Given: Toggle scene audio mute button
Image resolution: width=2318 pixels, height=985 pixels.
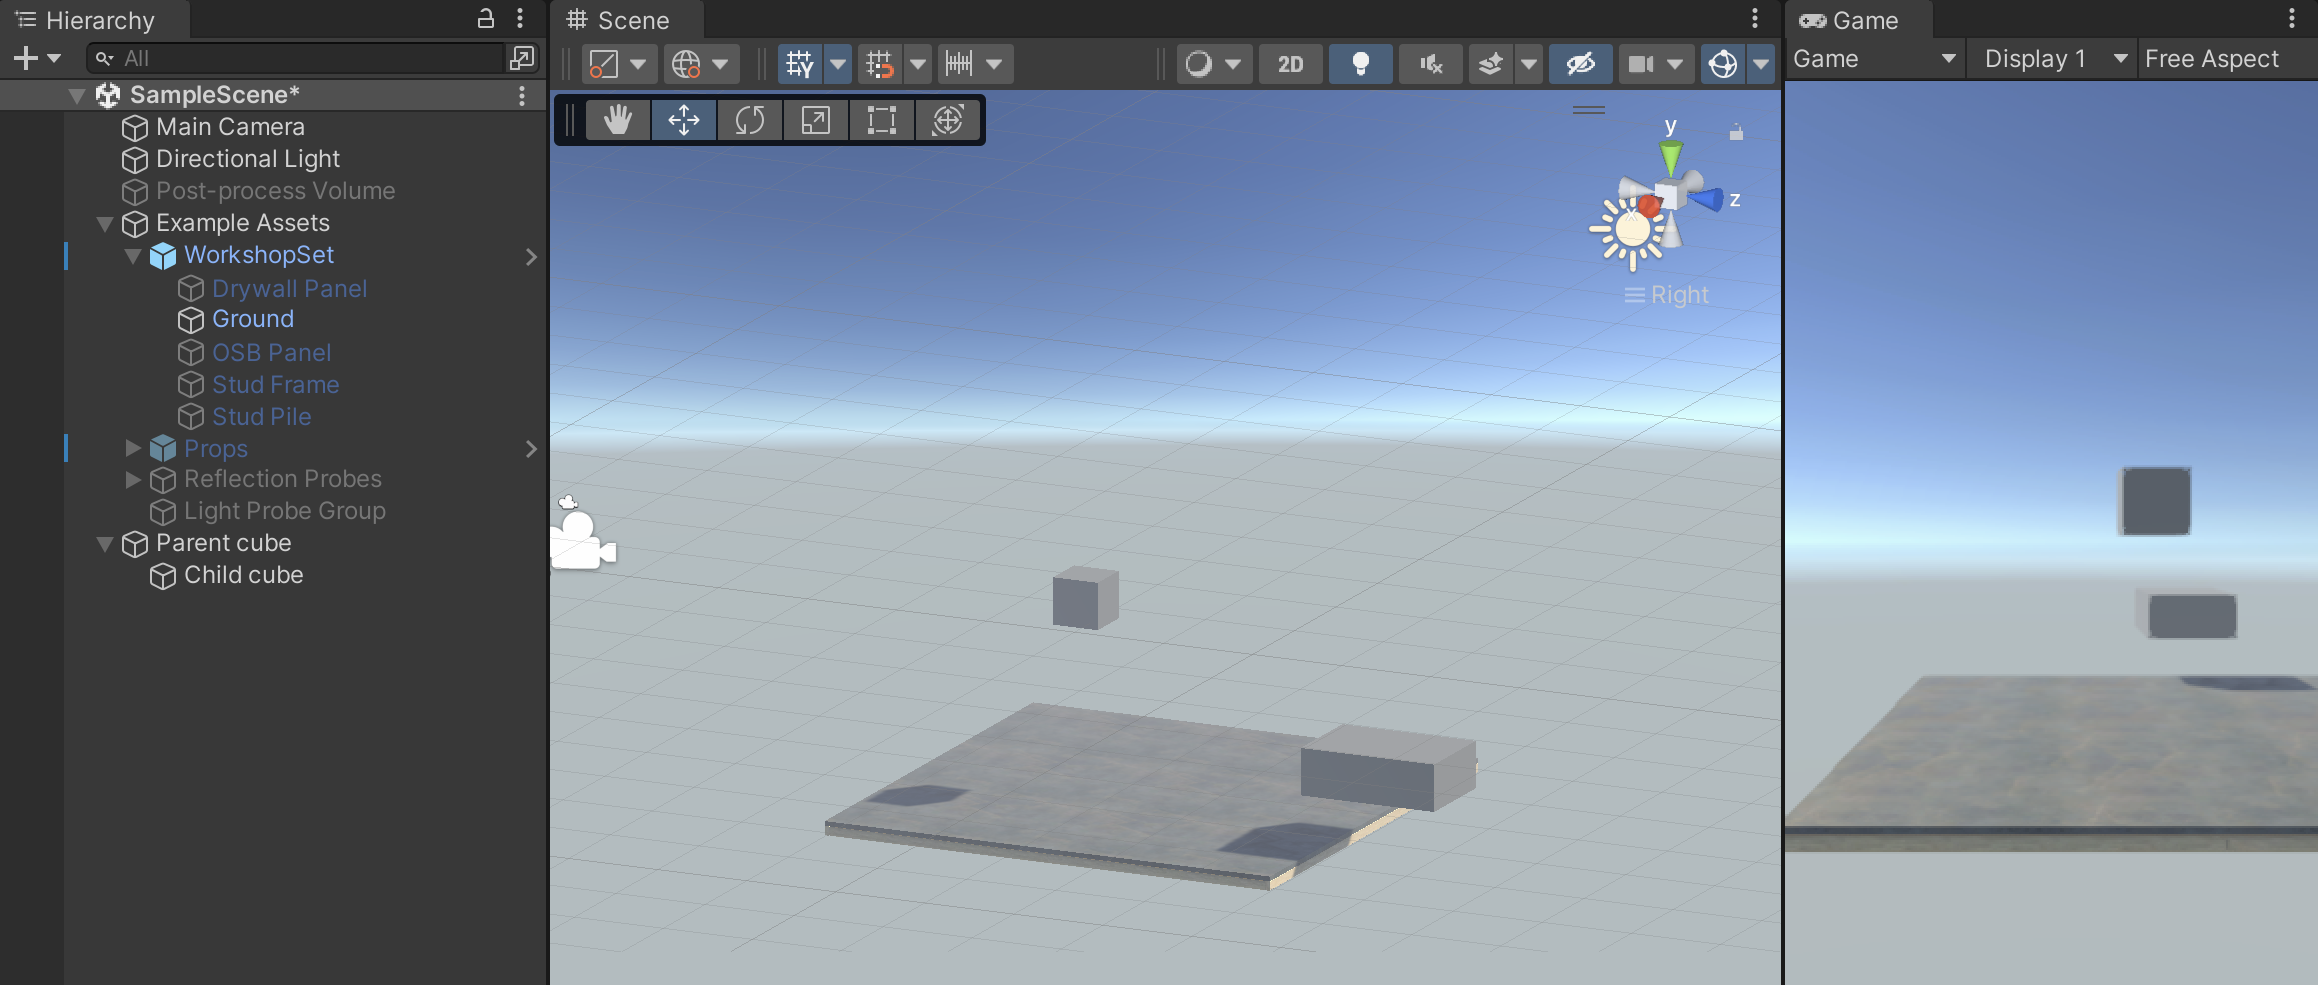Looking at the screenshot, I should click(x=1431, y=64).
